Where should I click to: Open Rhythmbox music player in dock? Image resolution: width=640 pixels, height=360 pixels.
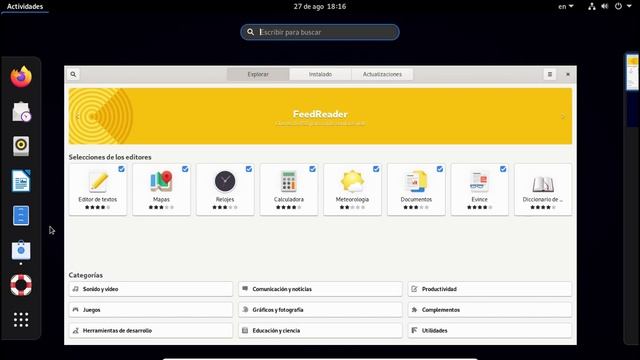click(x=21, y=146)
